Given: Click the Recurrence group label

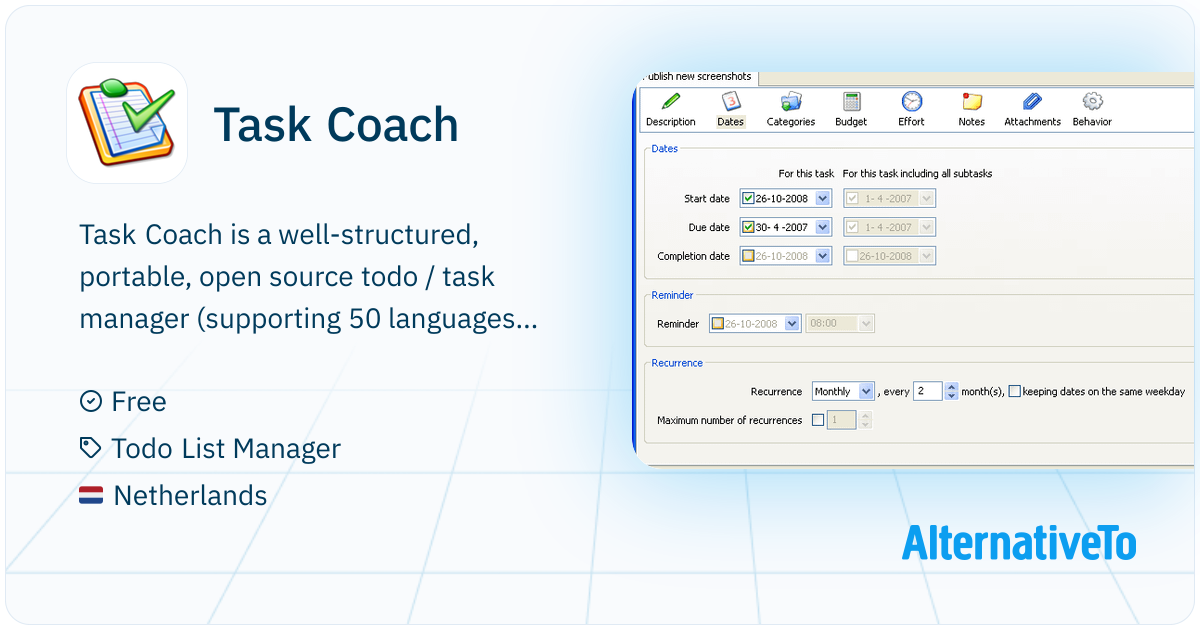Looking at the screenshot, I should 677,363.
